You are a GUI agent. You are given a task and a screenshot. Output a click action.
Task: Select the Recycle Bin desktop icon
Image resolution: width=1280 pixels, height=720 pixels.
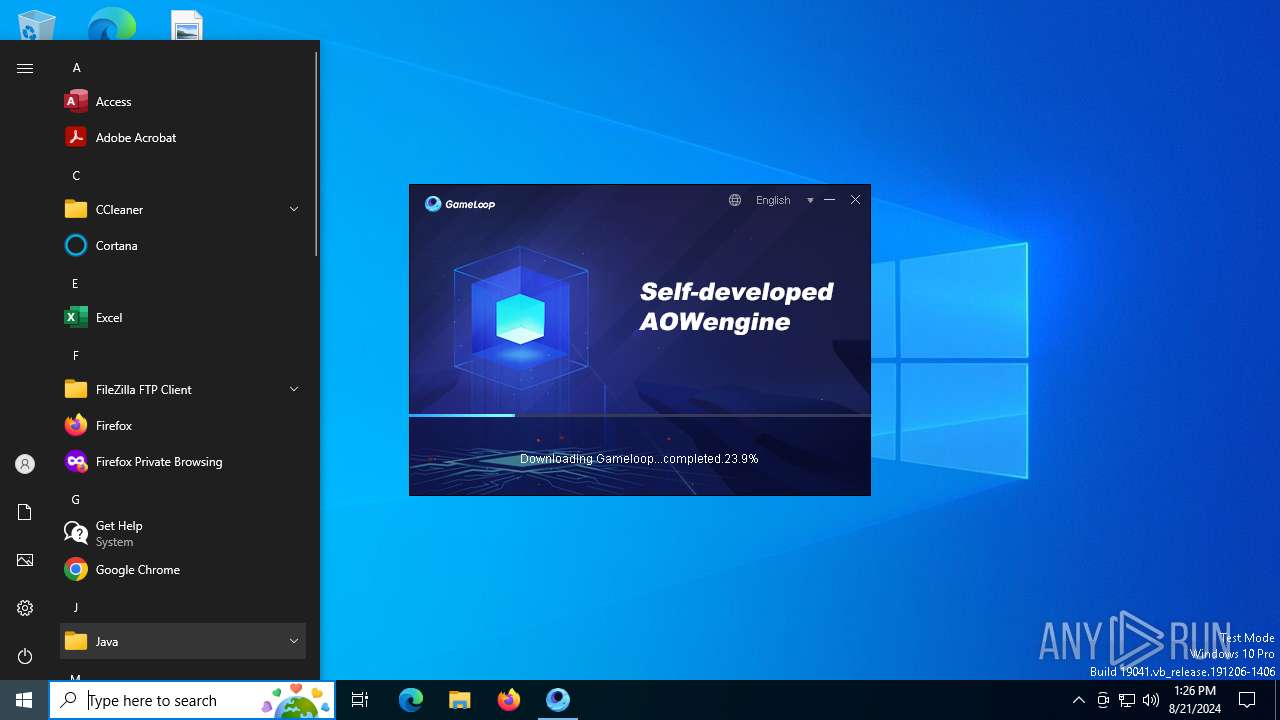tap(37, 24)
